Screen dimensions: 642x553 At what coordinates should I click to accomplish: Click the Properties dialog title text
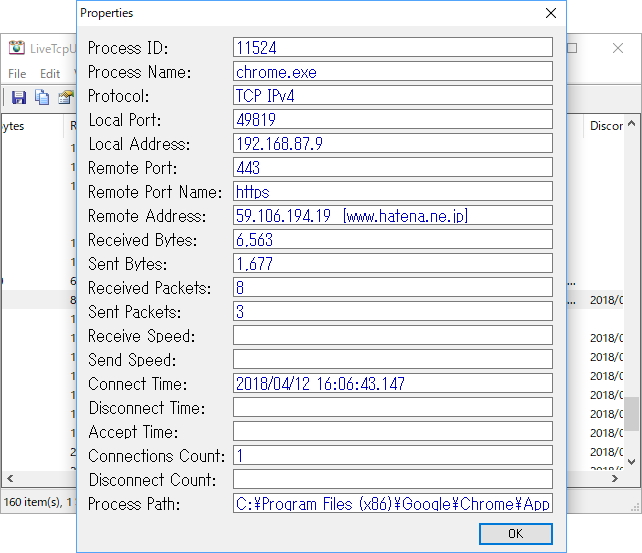pyautogui.click(x=106, y=13)
